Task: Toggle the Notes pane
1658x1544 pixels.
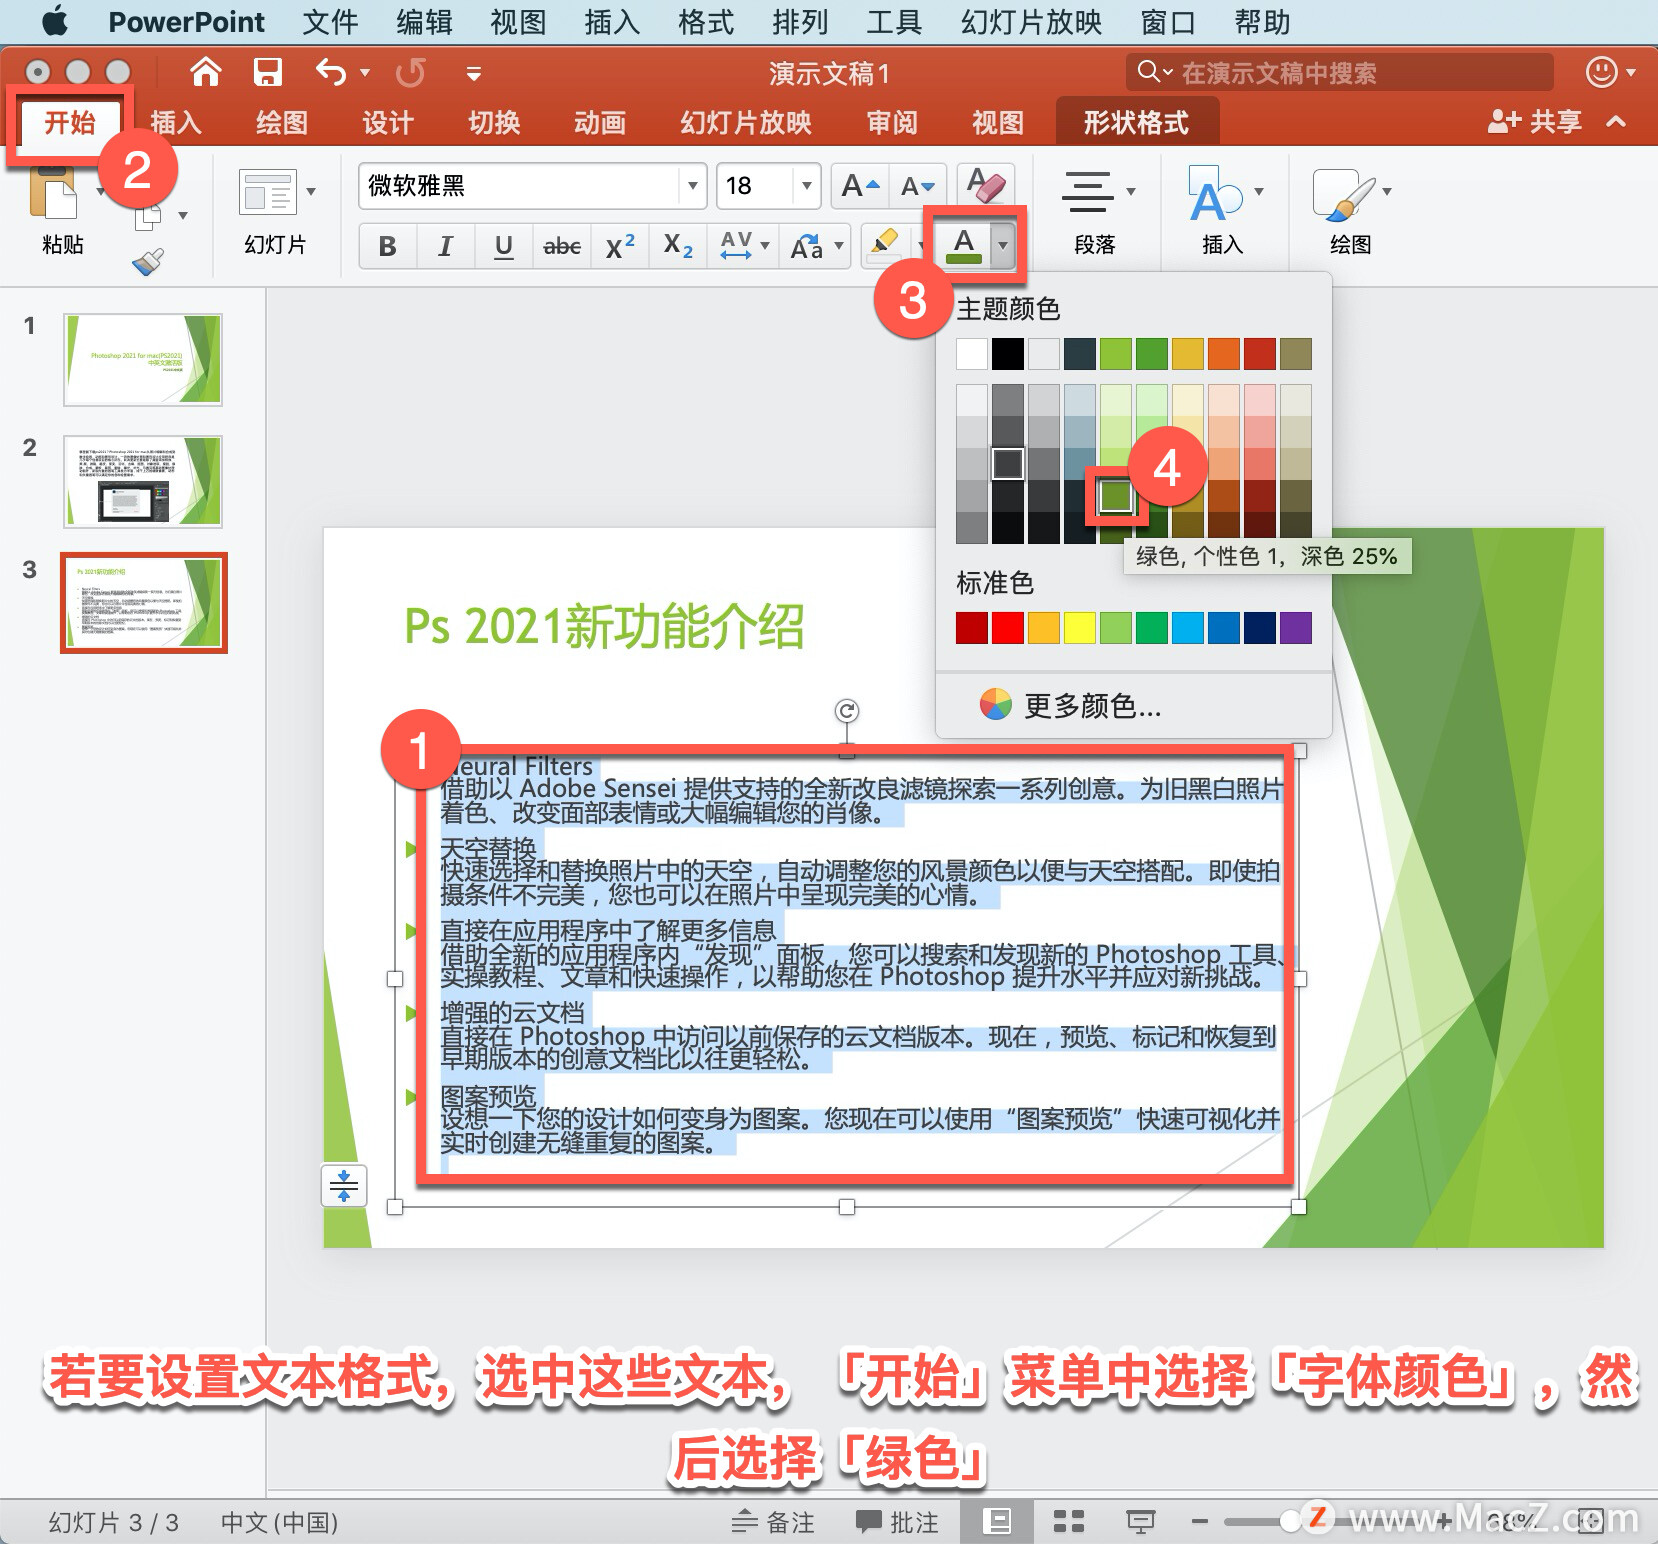Action: [773, 1522]
